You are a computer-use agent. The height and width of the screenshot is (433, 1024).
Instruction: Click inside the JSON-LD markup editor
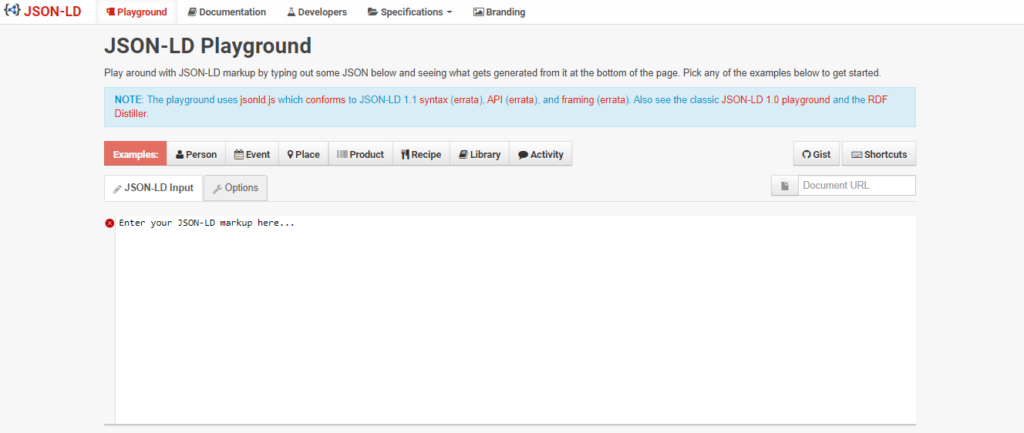pos(515,320)
